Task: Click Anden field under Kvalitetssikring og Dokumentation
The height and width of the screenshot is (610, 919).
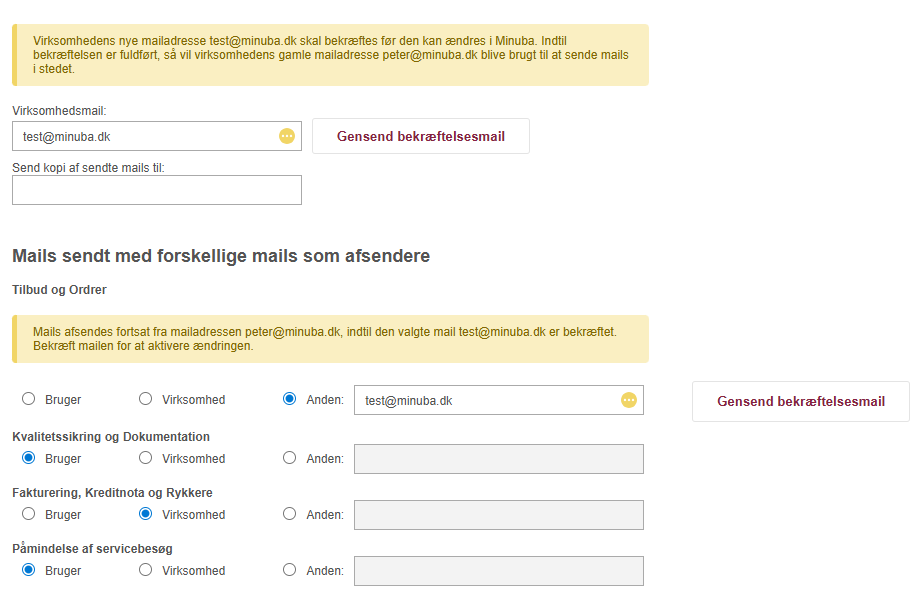Action: click(x=498, y=459)
